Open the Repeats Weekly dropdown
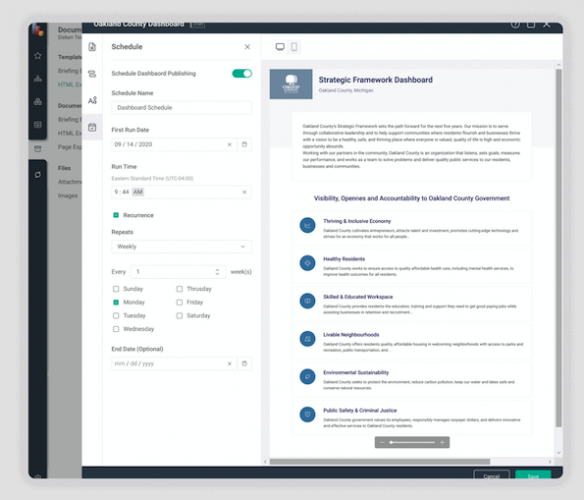The height and width of the screenshot is (500, 584). [x=181, y=247]
